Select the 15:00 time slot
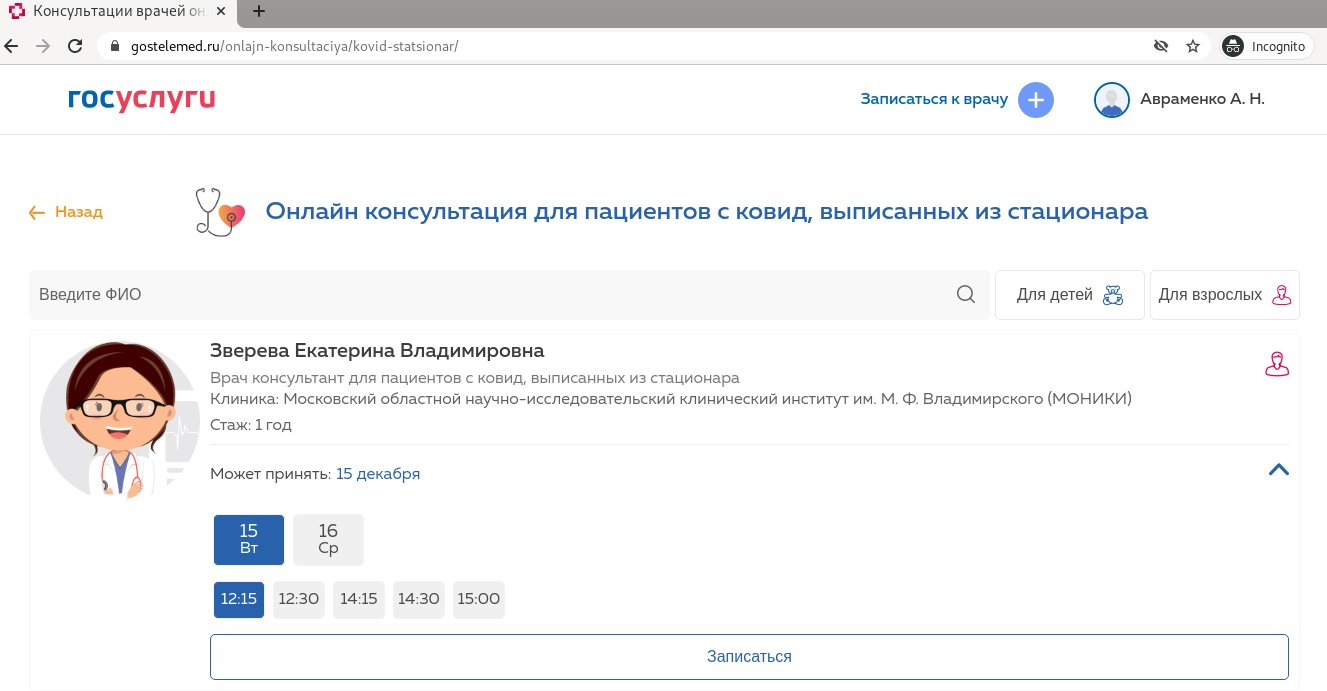The width and height of the screenshot is (1327, 691). tap(478, 599)
